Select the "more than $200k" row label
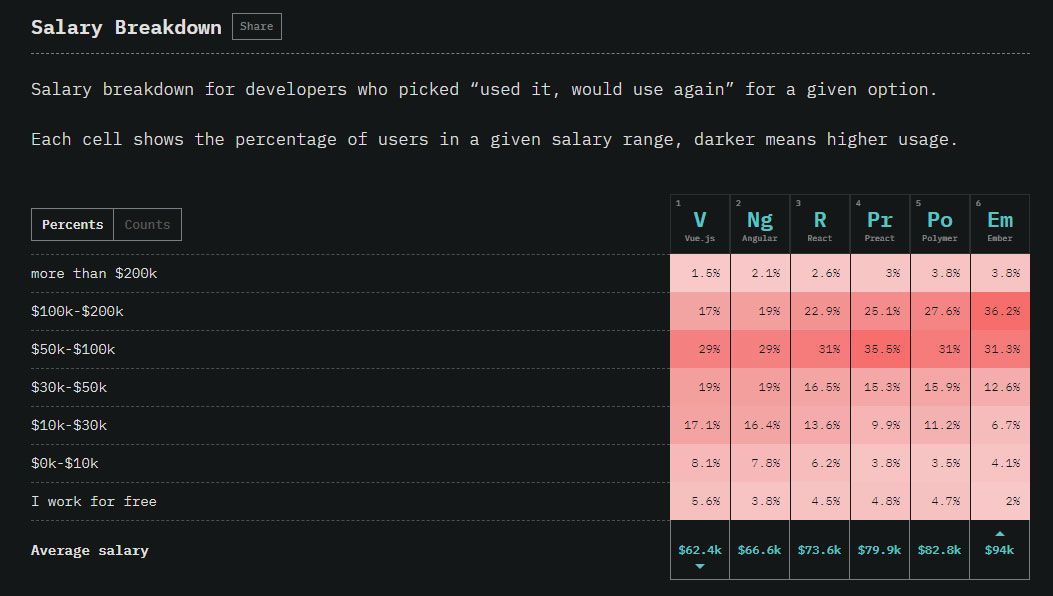The height and width of the screenshot is (596, 1053). [x=96, y=273]
